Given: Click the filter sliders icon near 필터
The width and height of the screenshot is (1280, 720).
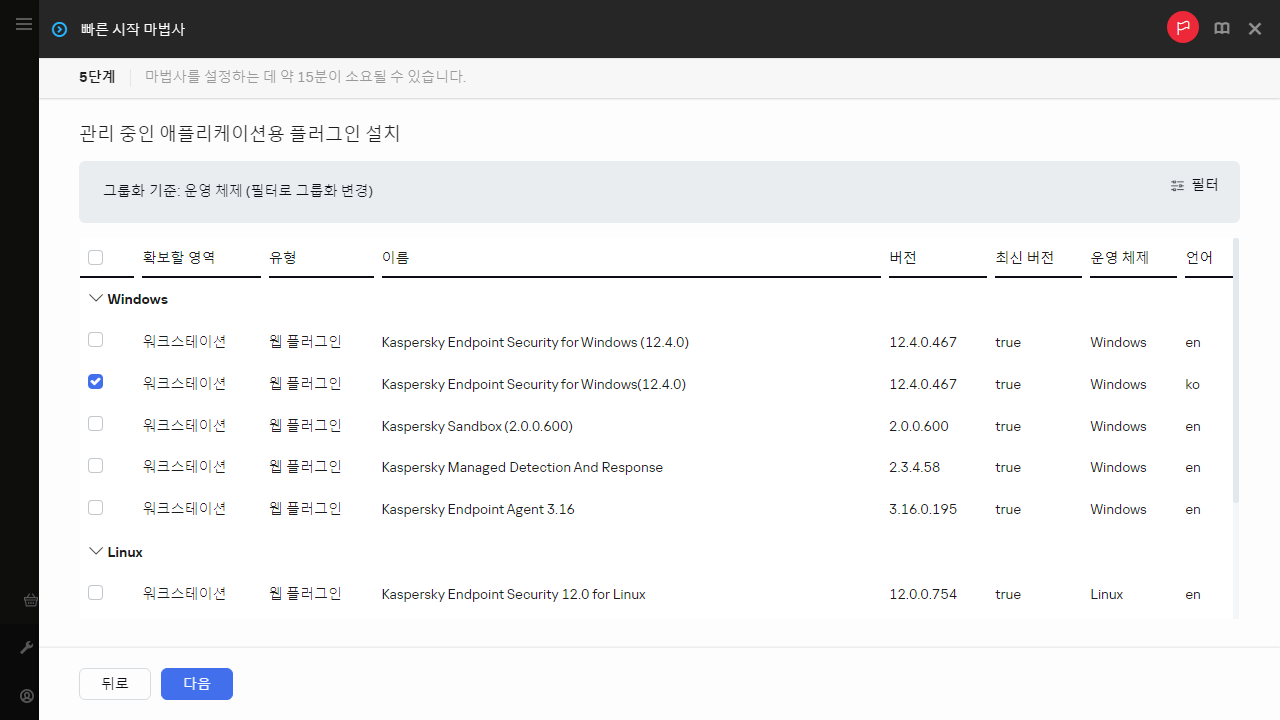Looking at the screenshot, I should click(x=1177, y=185).
